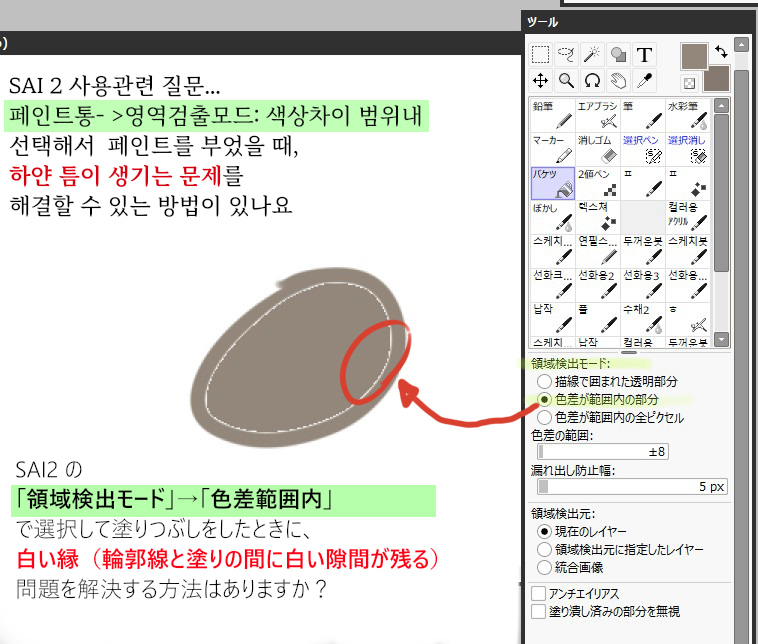758x644 pixels.
Task: Select the バケツ bucket tool
Action: click(x=553, y=183)
